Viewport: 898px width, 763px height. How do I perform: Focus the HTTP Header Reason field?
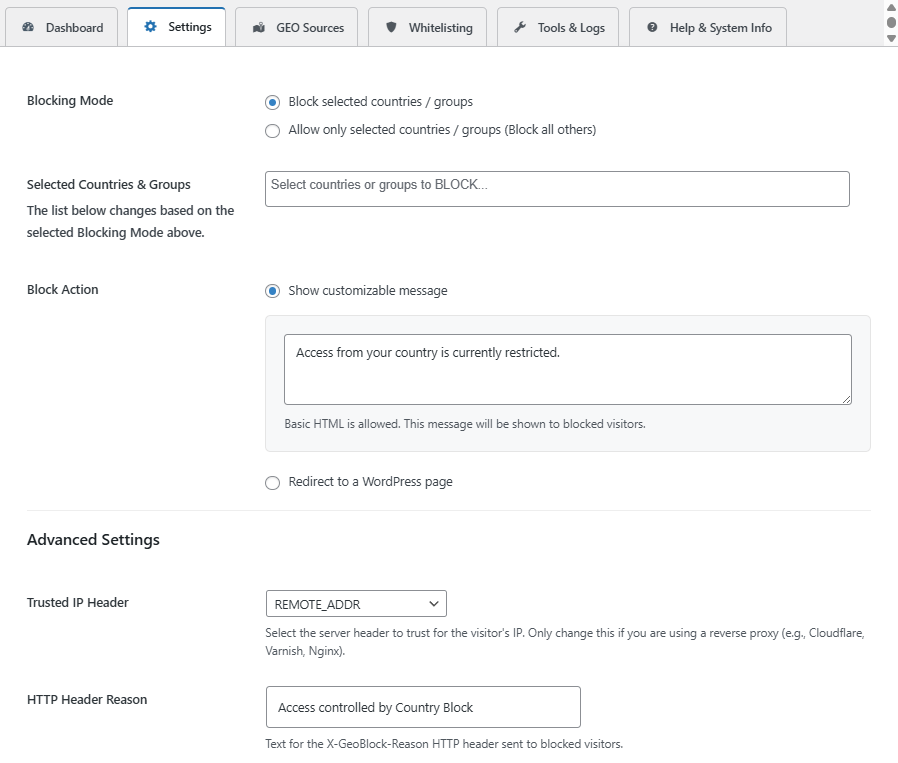[x=422, y=707]
